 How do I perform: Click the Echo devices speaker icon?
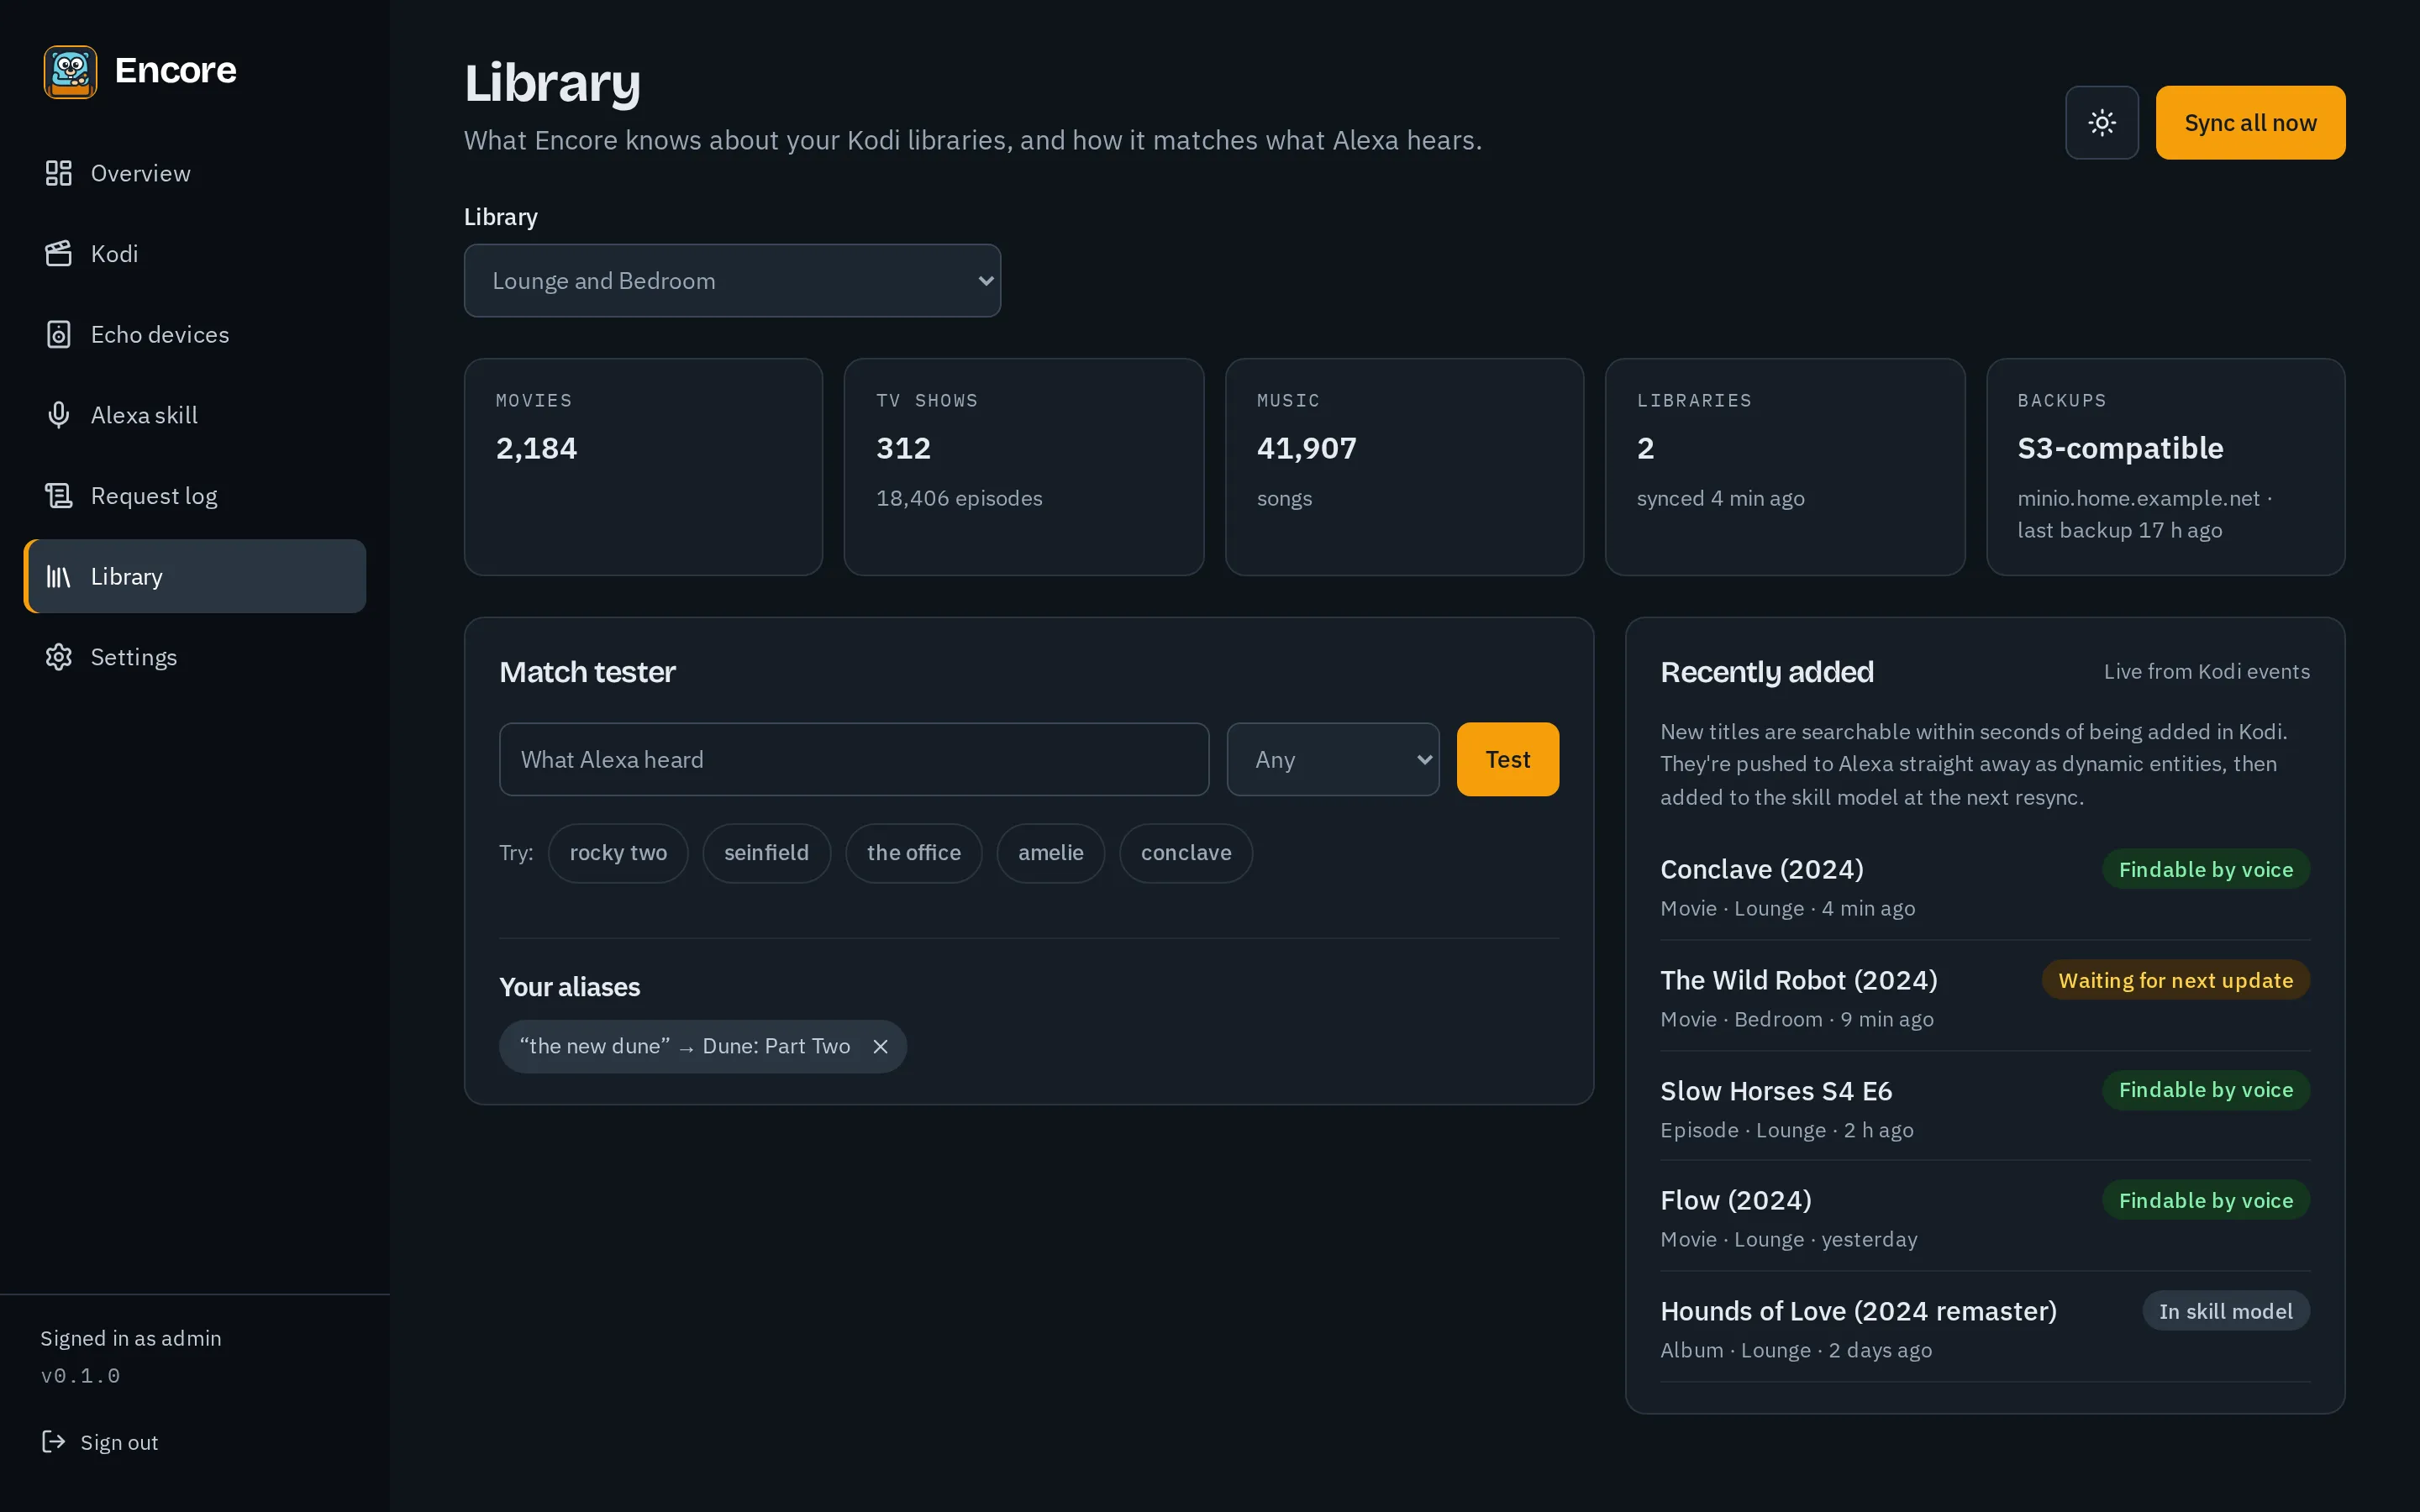tap(59, 334)
